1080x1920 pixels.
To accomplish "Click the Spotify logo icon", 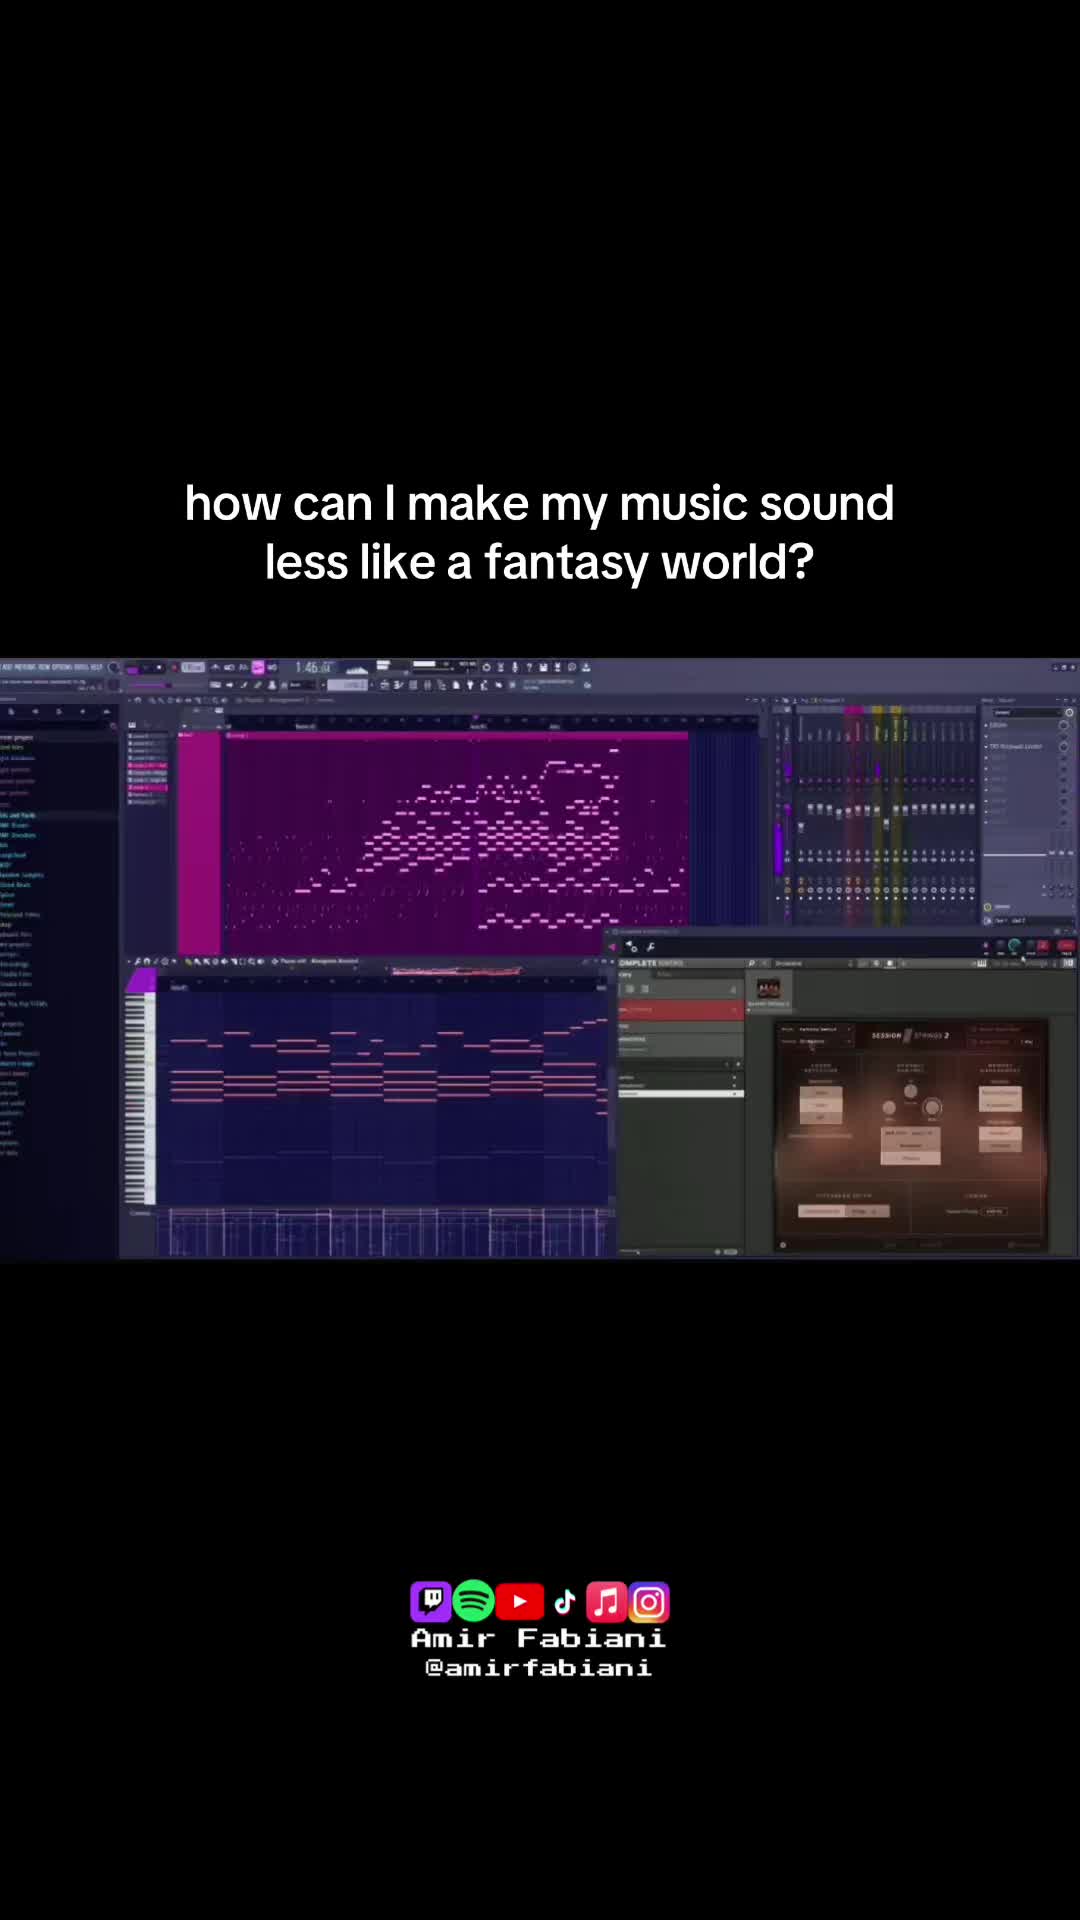I will (x=474, y=1601).
